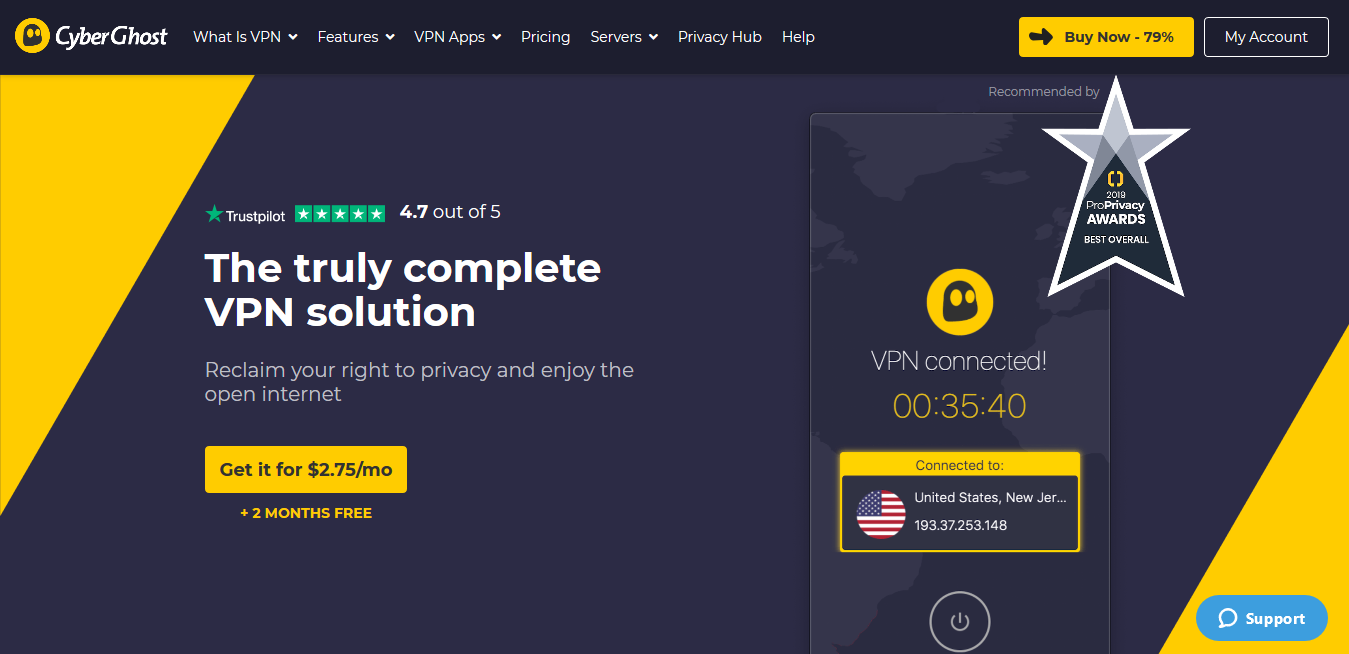Click the ProPrivacy Awards star badge

1116,188
